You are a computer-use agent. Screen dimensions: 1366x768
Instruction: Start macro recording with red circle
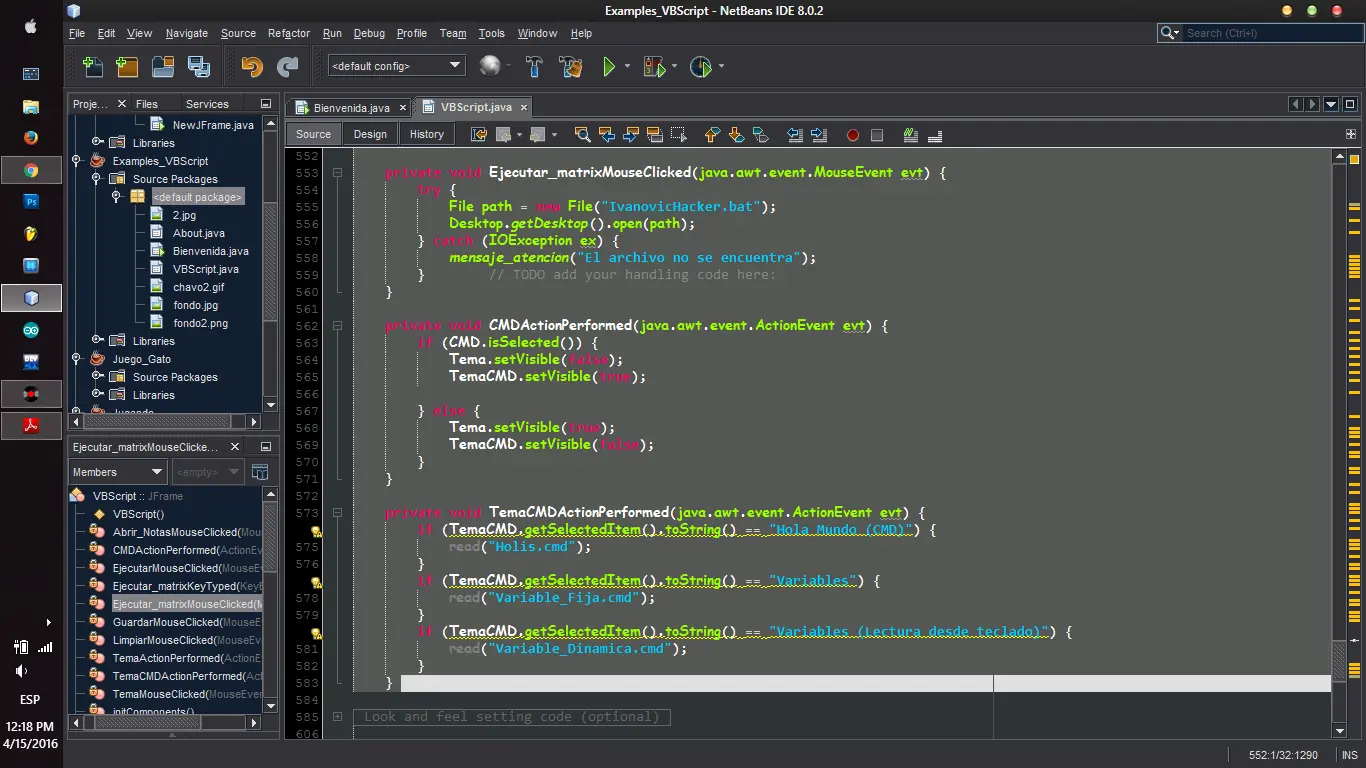(x=853, y=135)
